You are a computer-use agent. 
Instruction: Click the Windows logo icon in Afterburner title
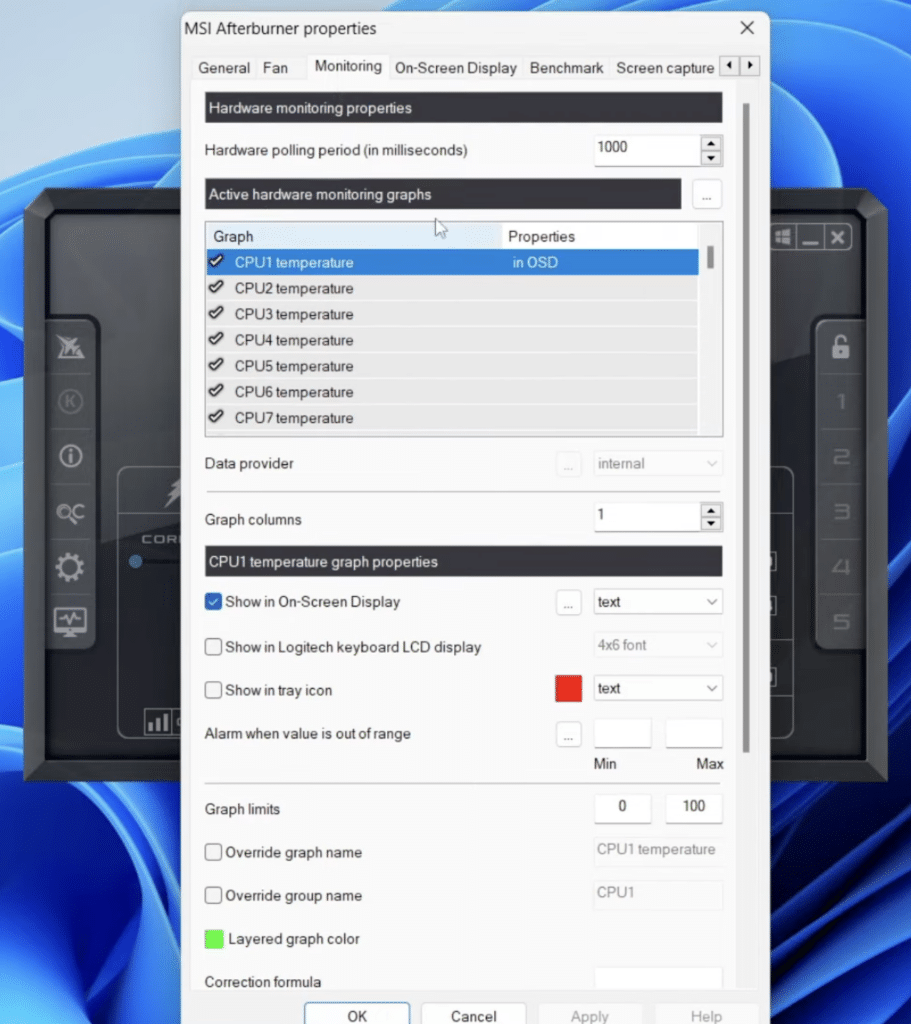click(x=783, y=237)
